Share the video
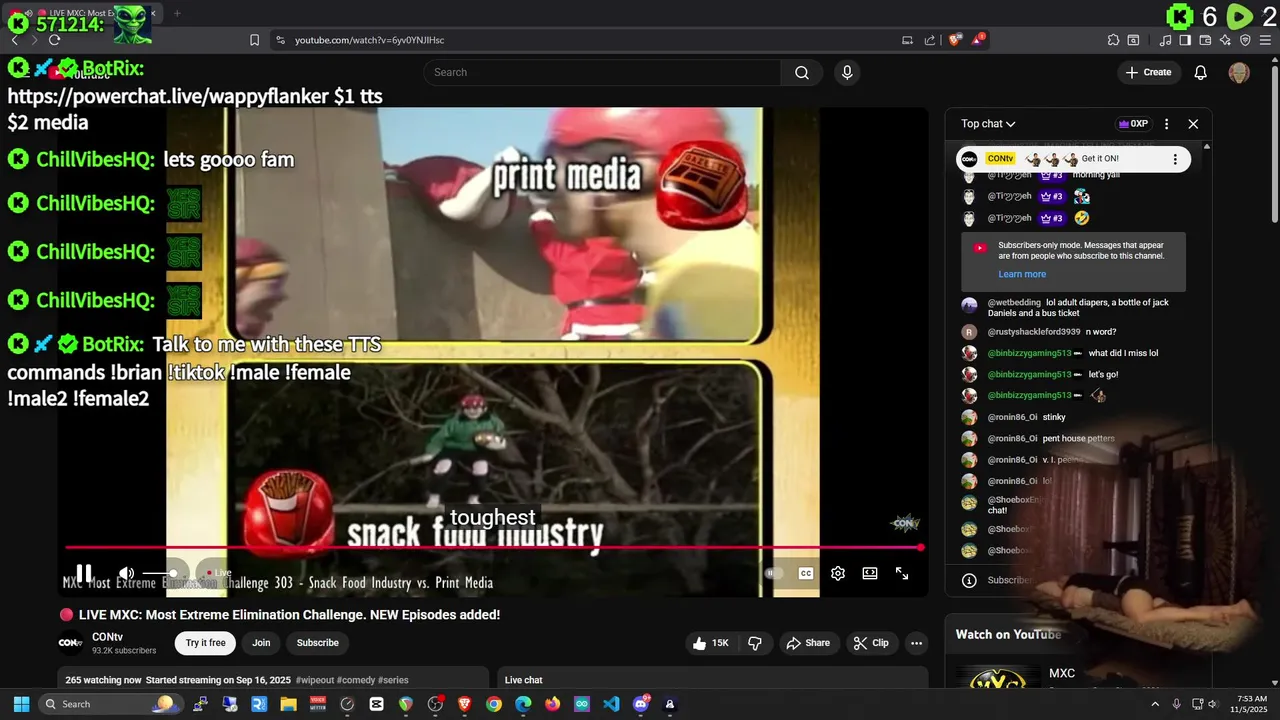 (x=808, y=643)
